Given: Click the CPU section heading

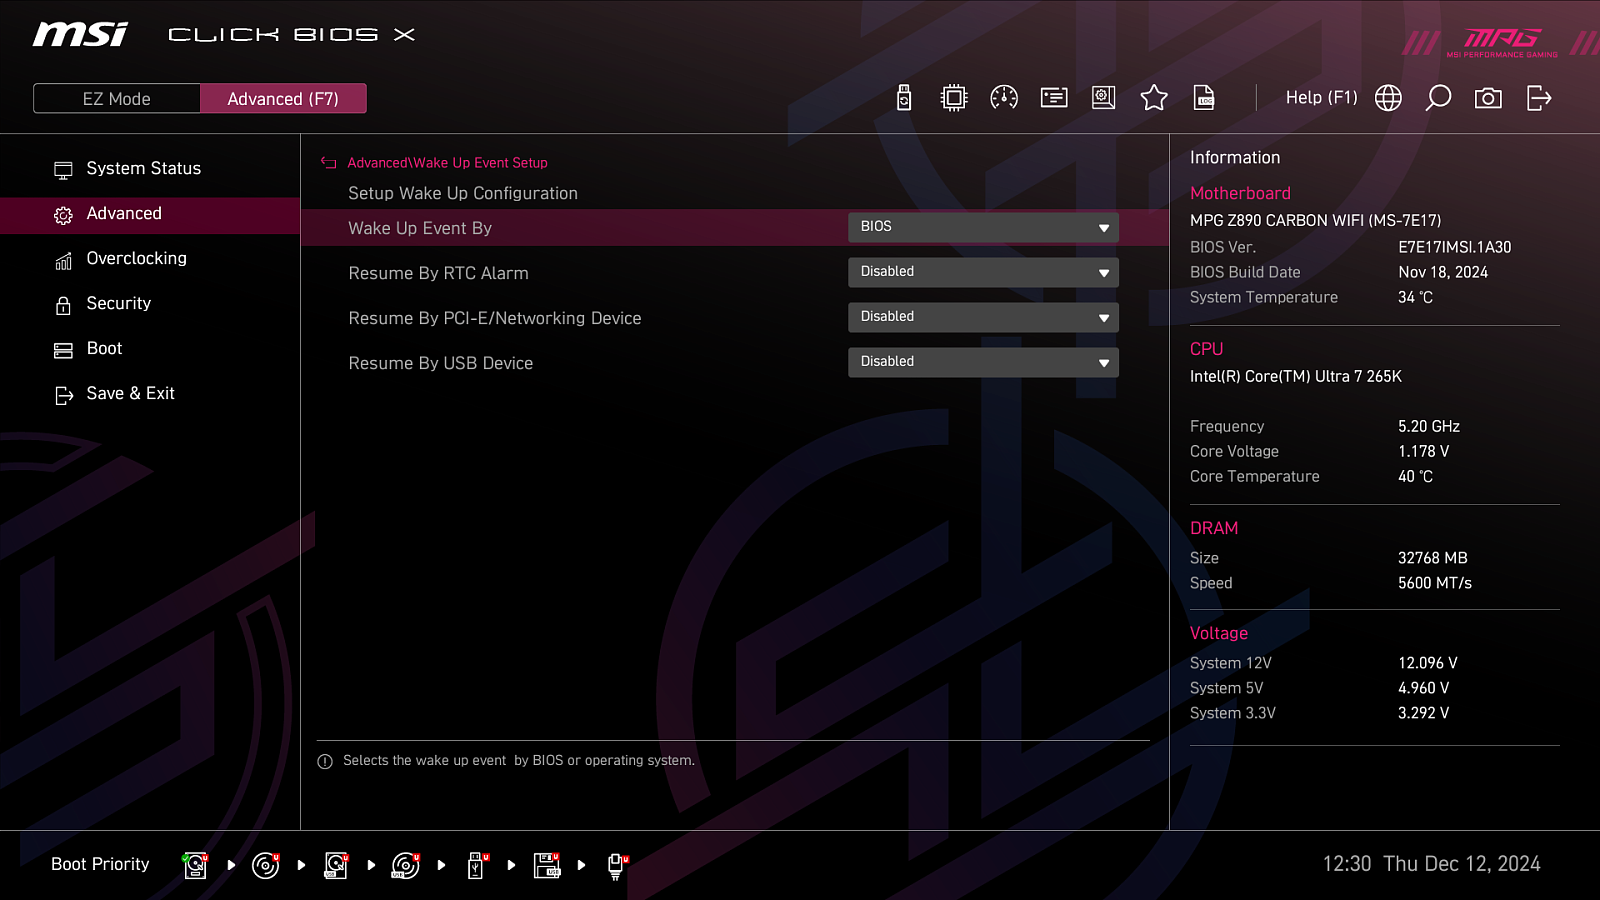Looking at the screenshot, I should pyautogui.click(x=1206, y=349).
